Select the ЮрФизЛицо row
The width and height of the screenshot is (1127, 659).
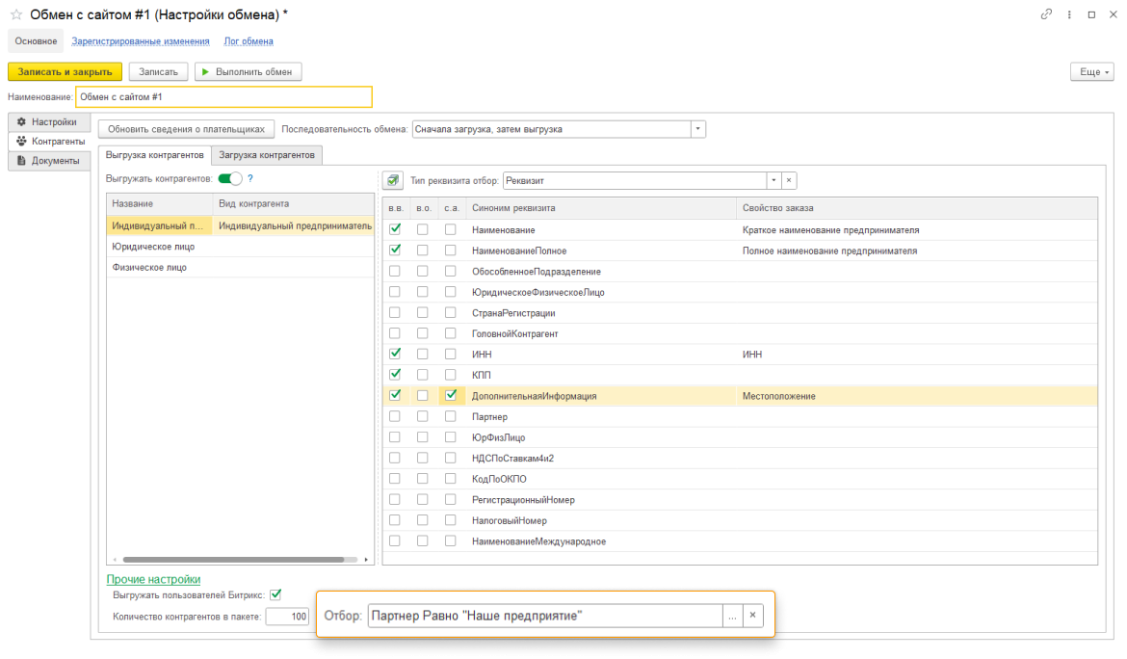click(740, 437)
